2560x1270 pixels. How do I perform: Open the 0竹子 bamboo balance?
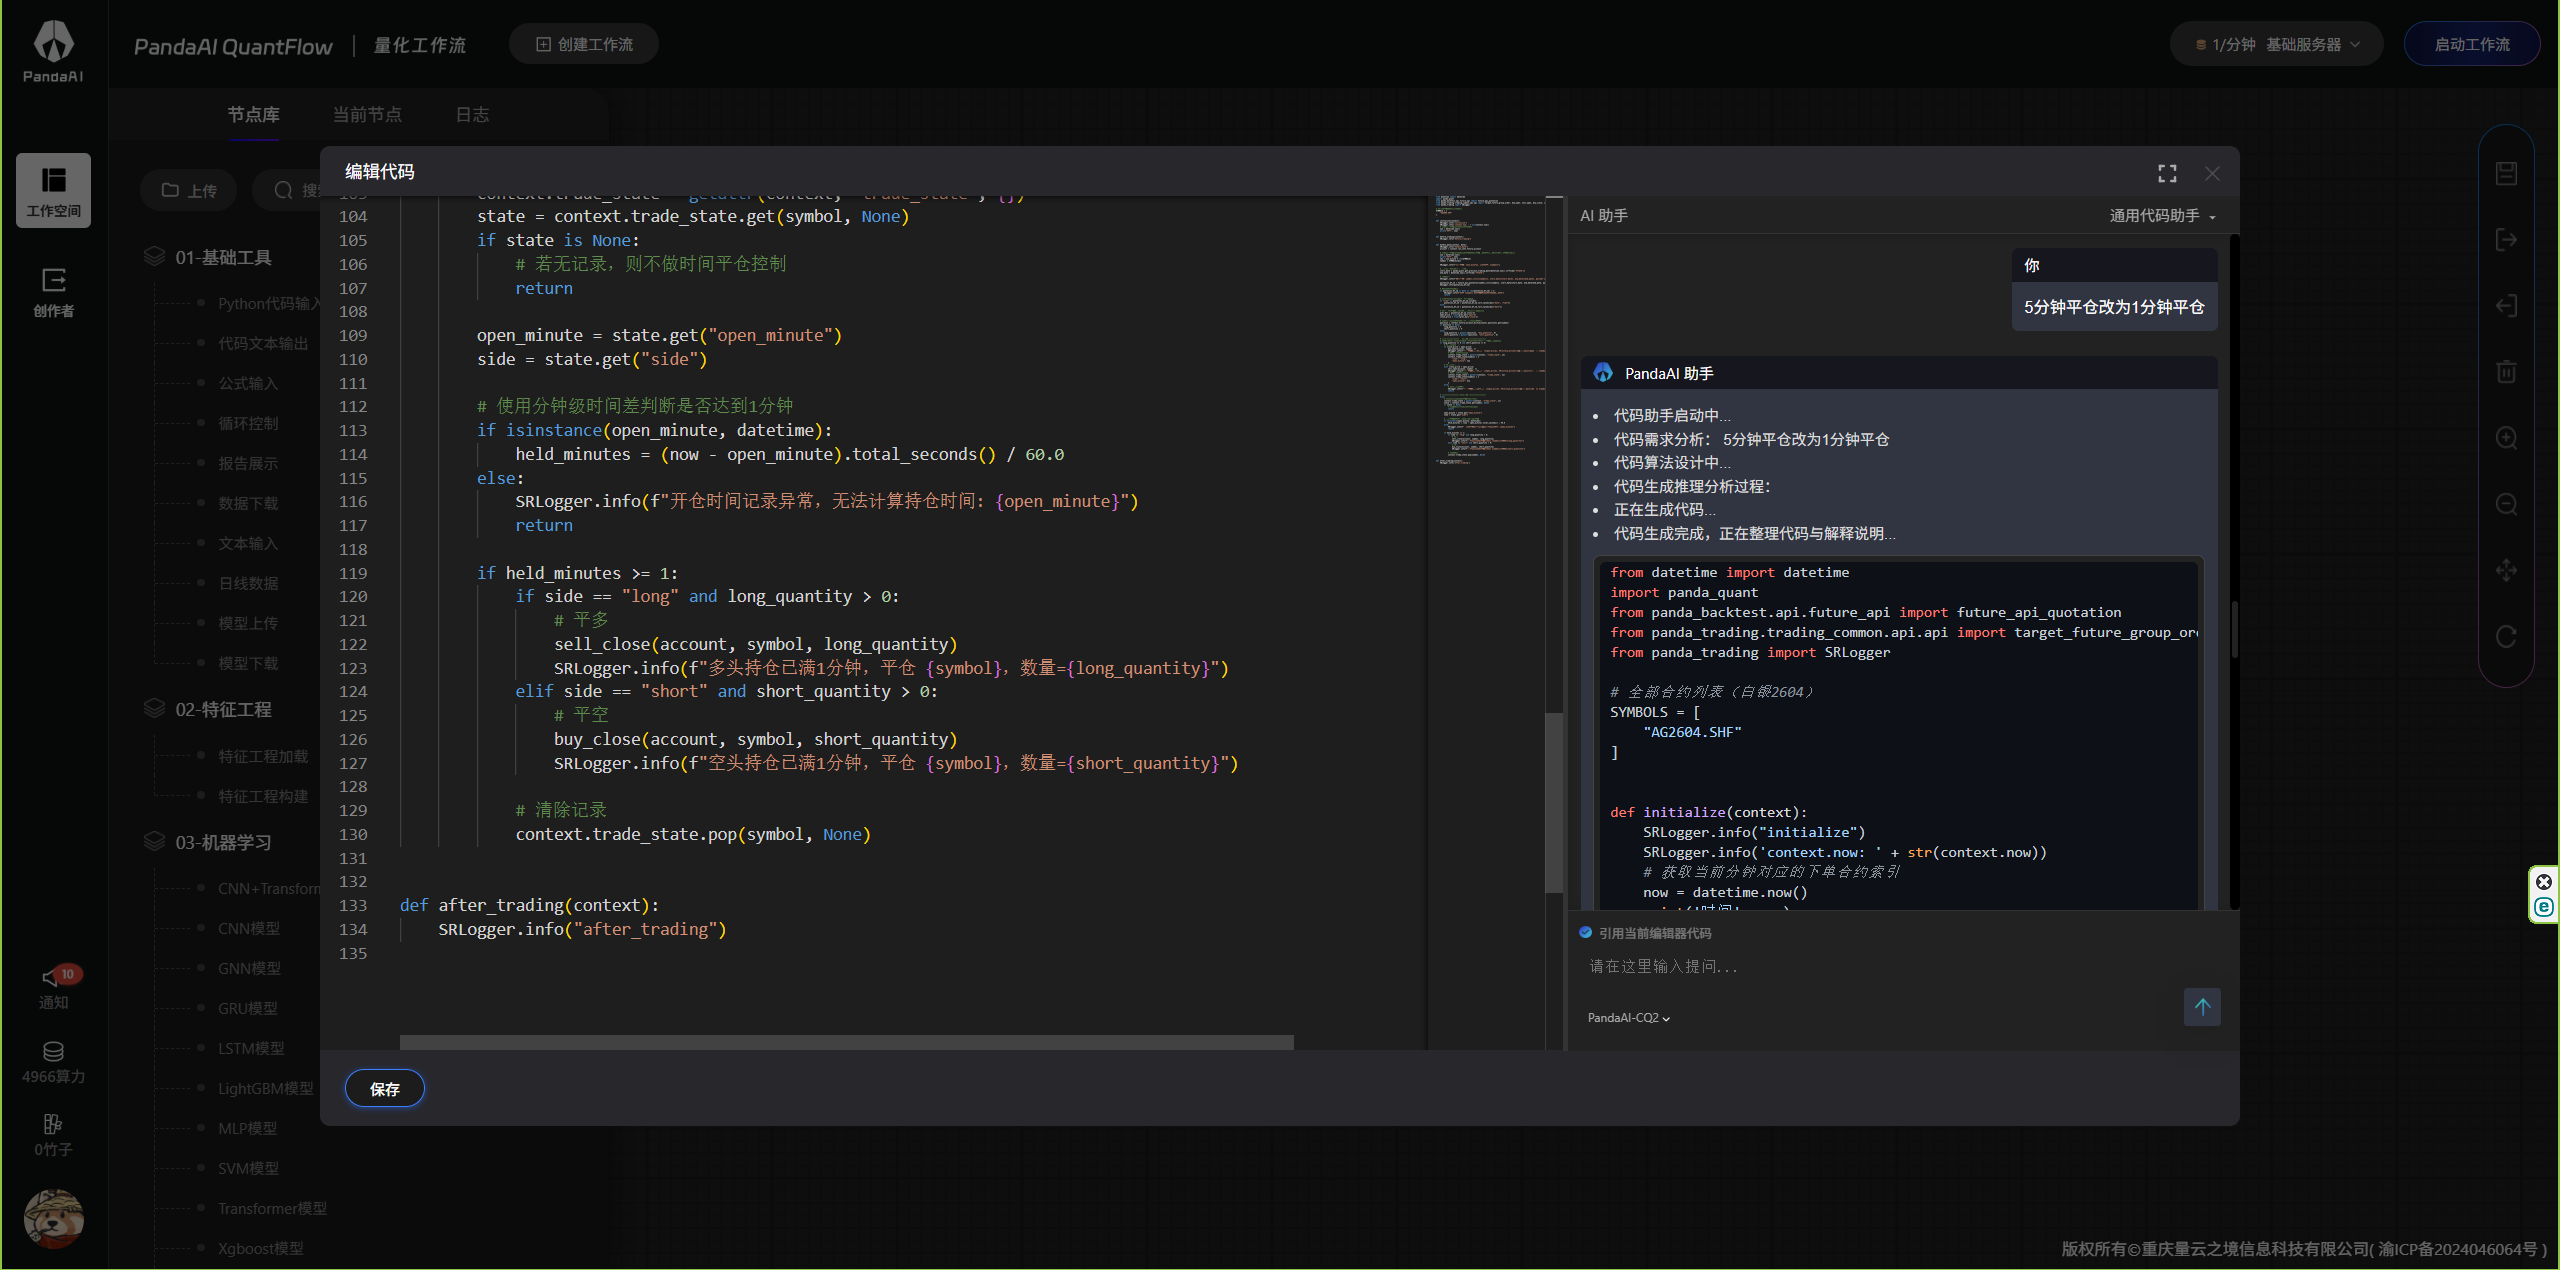[53, 1134]
